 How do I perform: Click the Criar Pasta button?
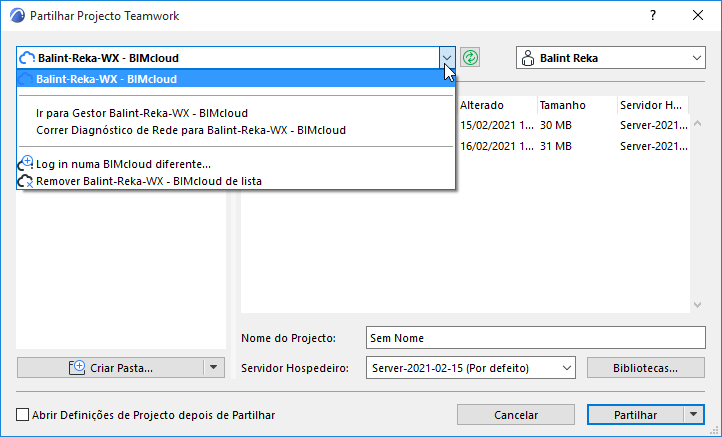click(111, 367)
